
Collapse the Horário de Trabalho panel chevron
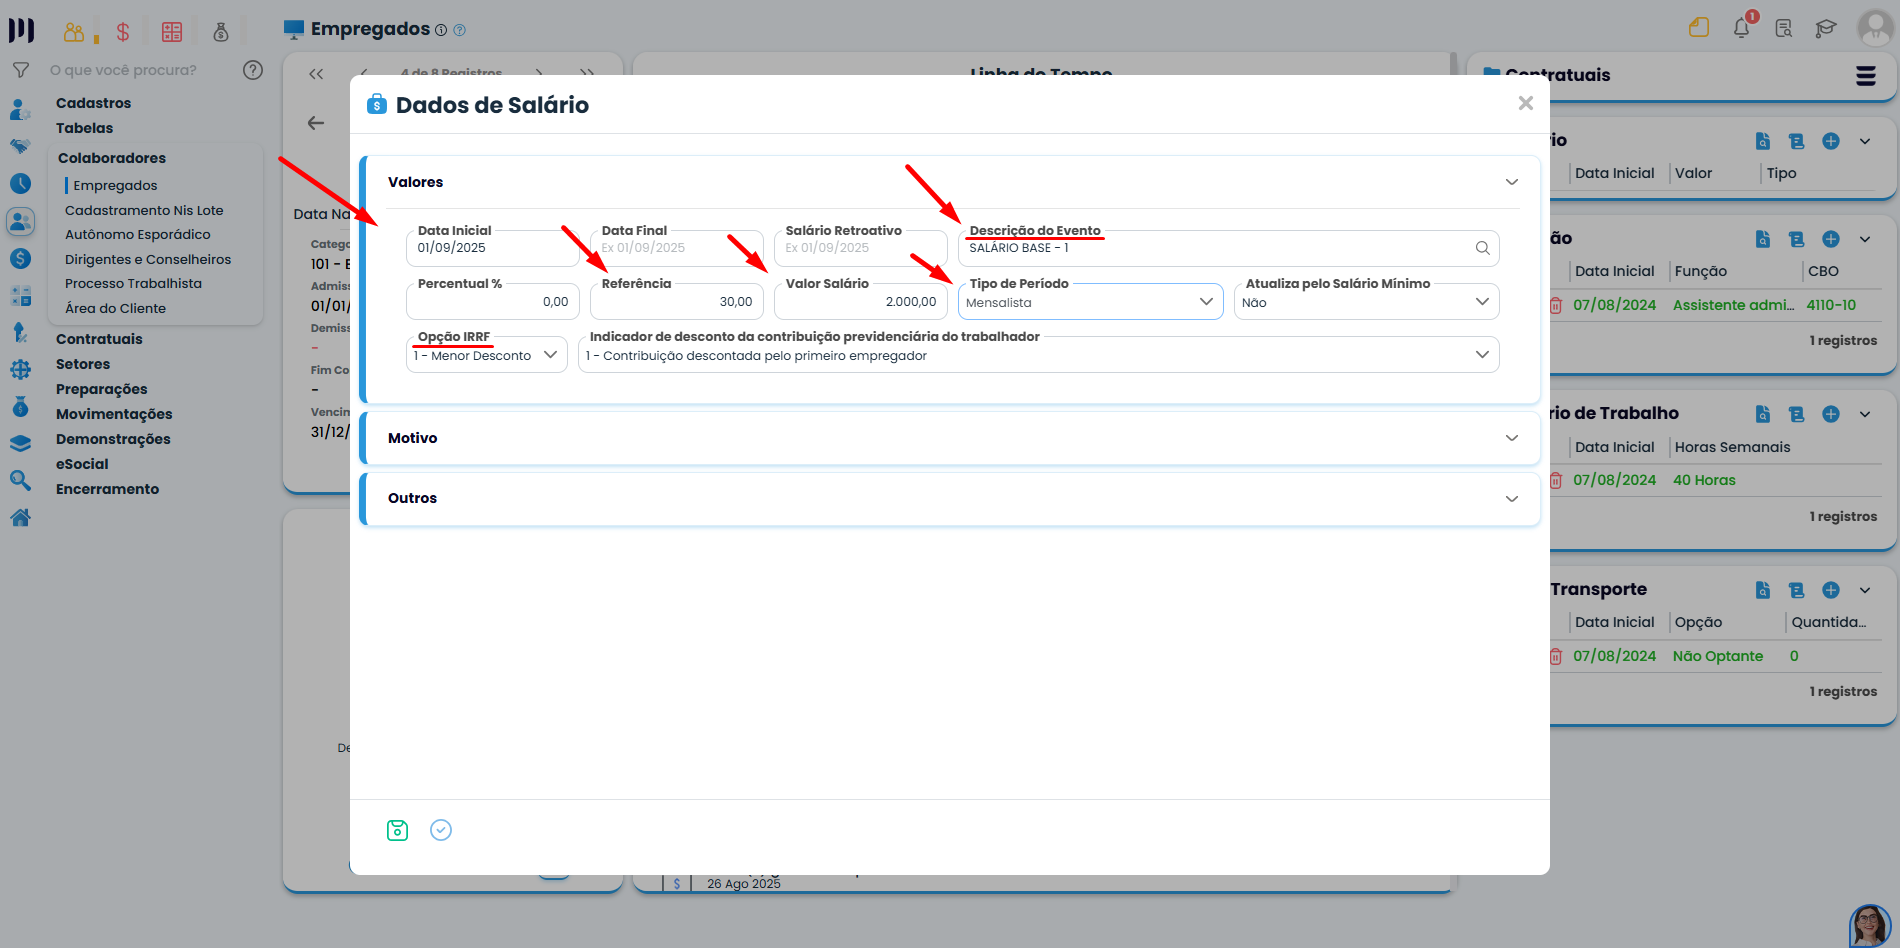click(x=1865, y=414)
